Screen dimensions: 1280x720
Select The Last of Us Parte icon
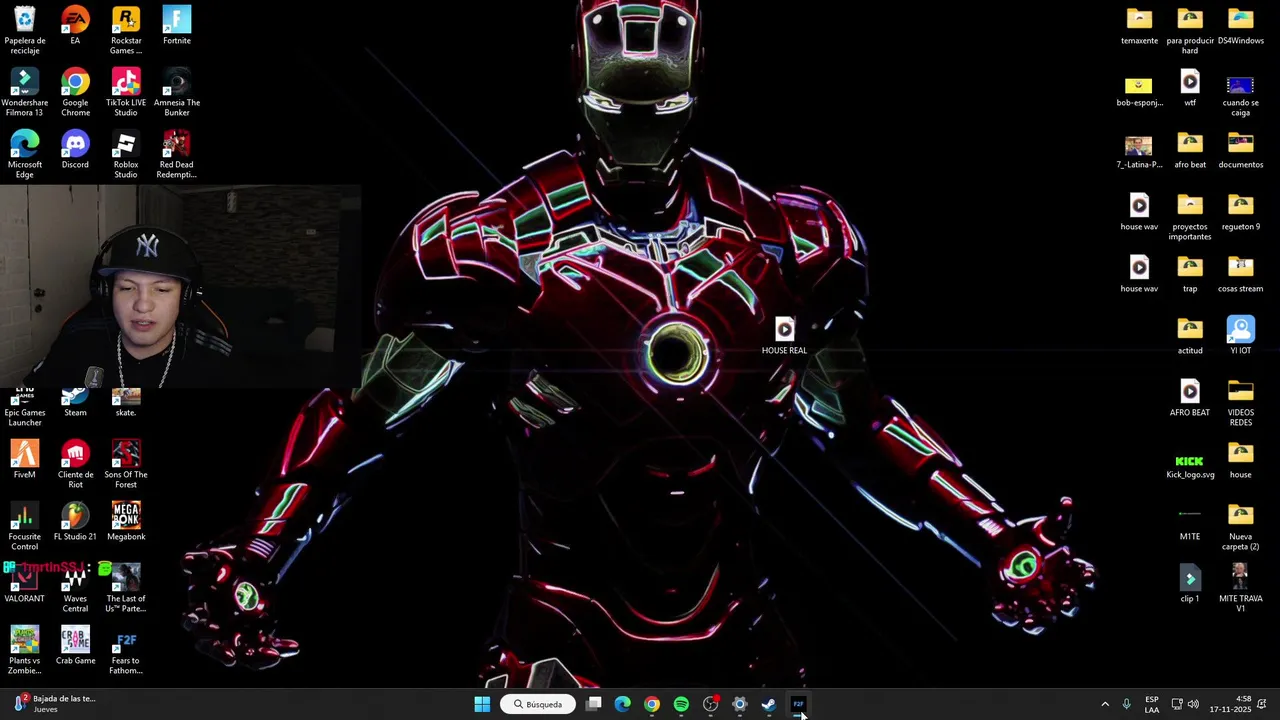click(x=126, y=588)
